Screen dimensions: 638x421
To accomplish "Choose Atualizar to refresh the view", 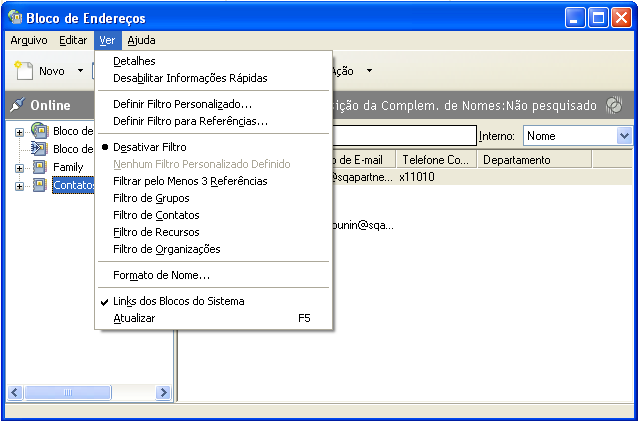I will pyautogui.click(x=214, y=318).
